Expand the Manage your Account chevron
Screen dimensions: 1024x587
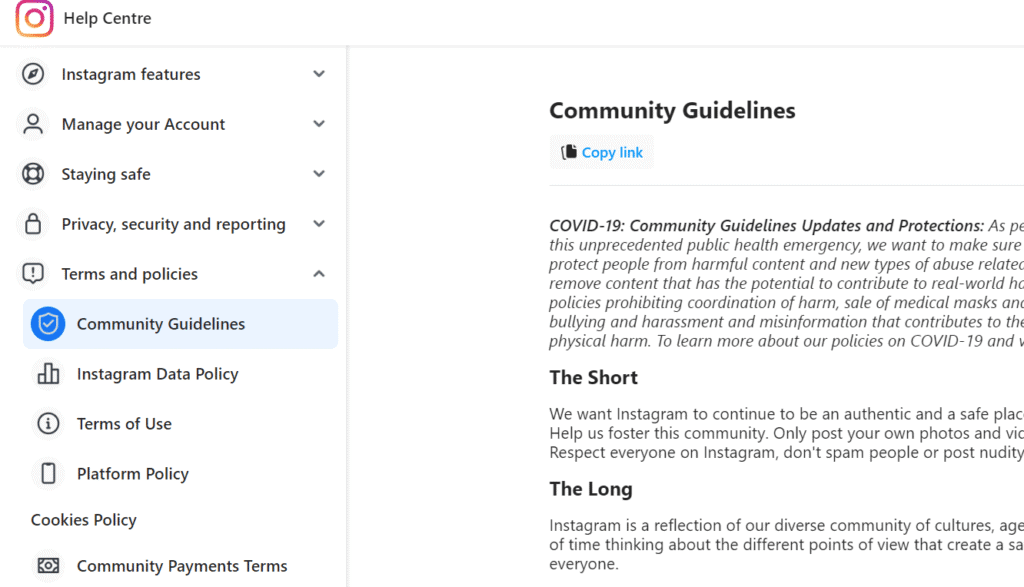click(319, 124)
